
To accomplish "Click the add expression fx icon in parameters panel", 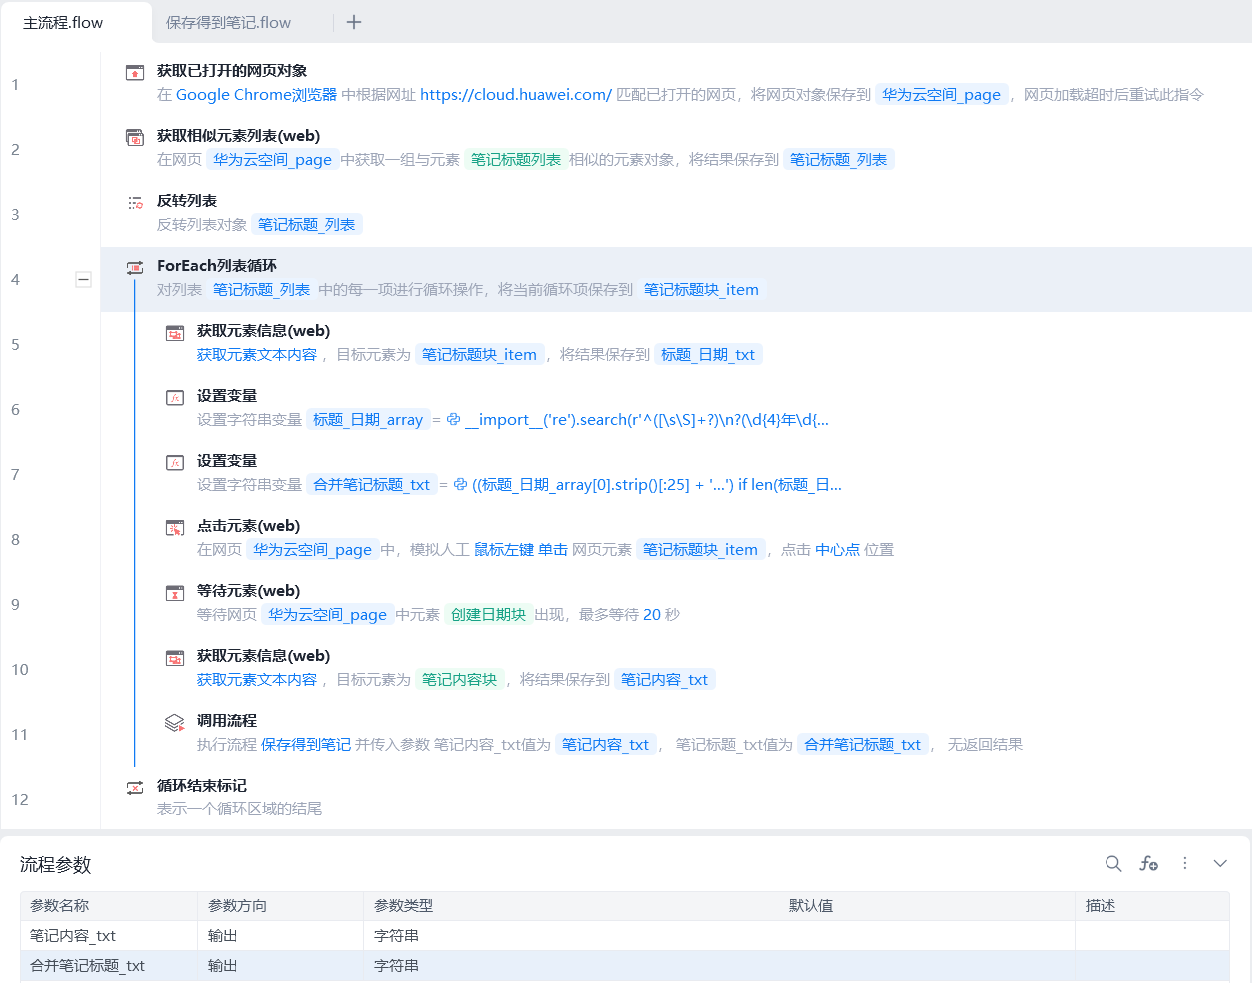I will click(1149, 863).
